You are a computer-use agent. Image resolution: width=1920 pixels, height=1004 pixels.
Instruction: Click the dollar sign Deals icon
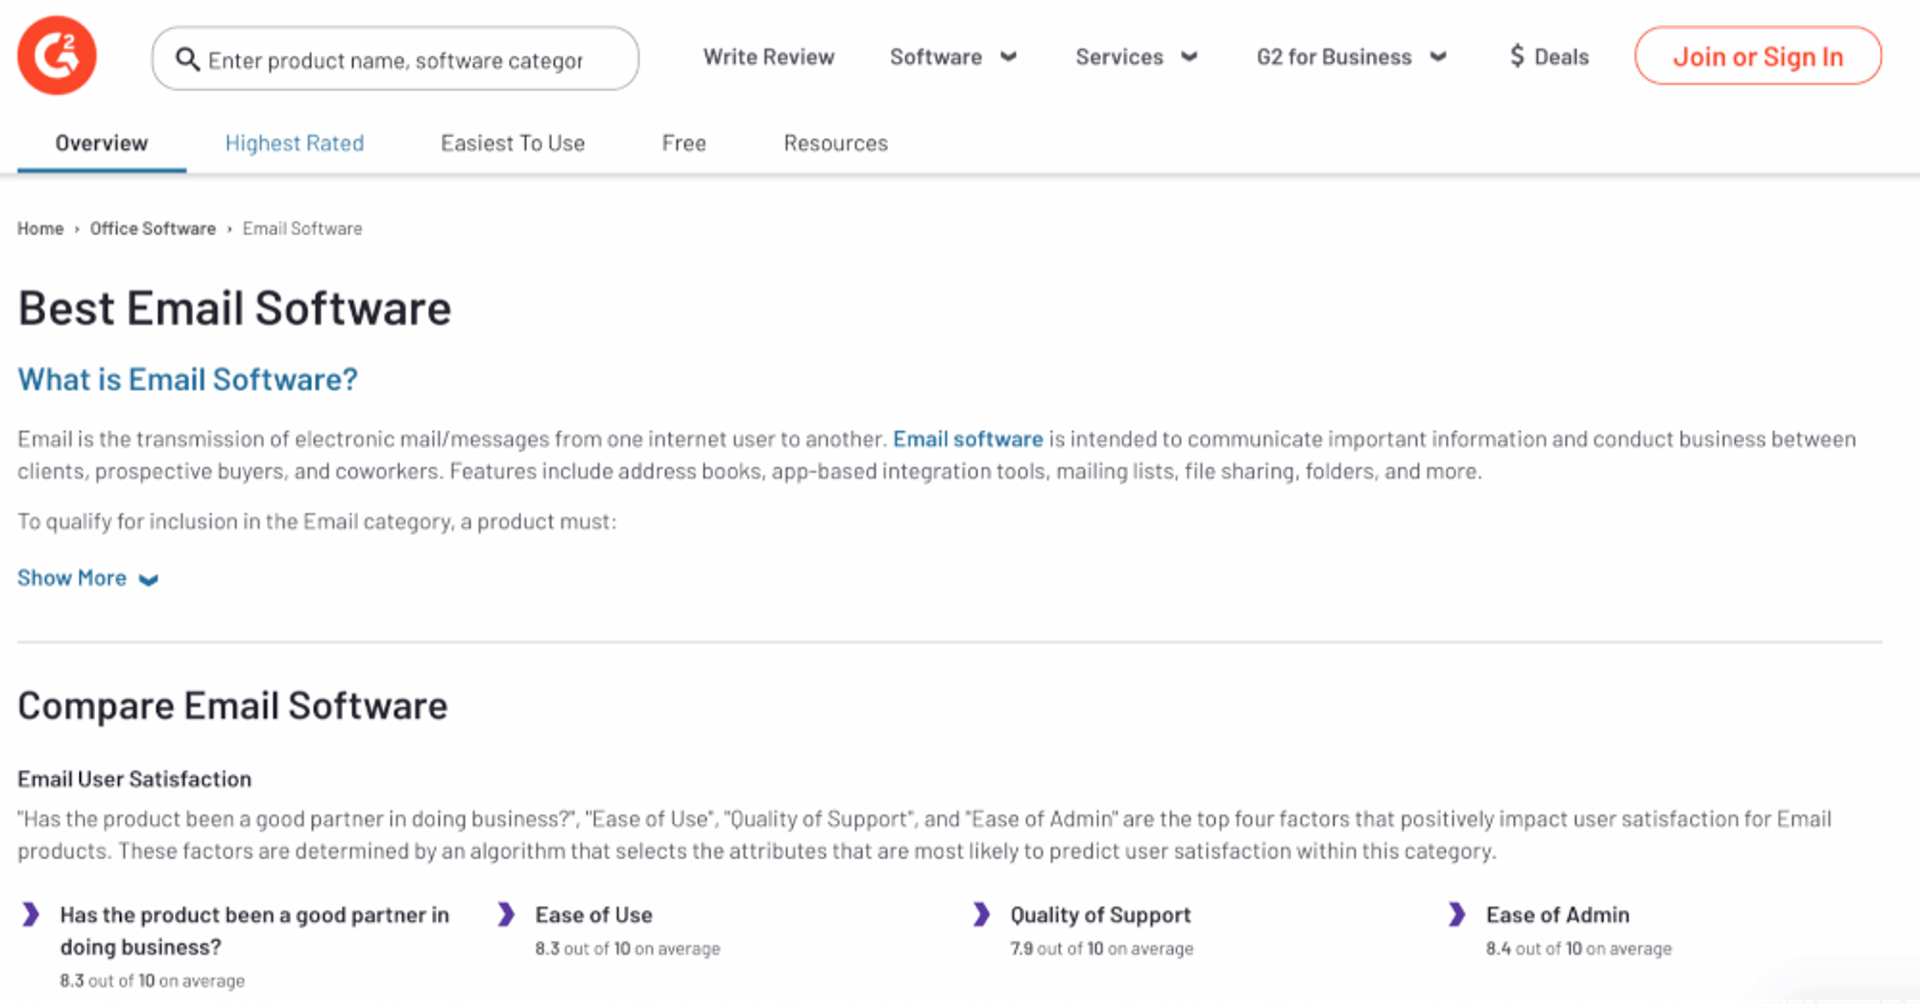click(x=1516, y=56)
